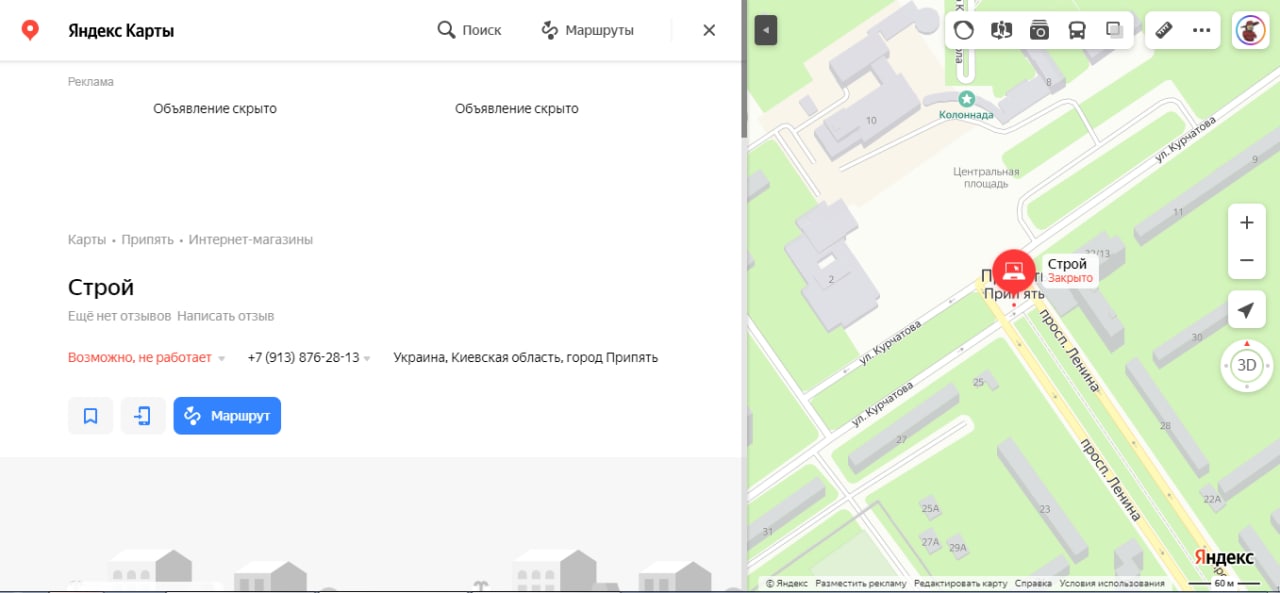Toggle the 3D tilt control
The image size is (1280, 593).
coord(1247,365)
